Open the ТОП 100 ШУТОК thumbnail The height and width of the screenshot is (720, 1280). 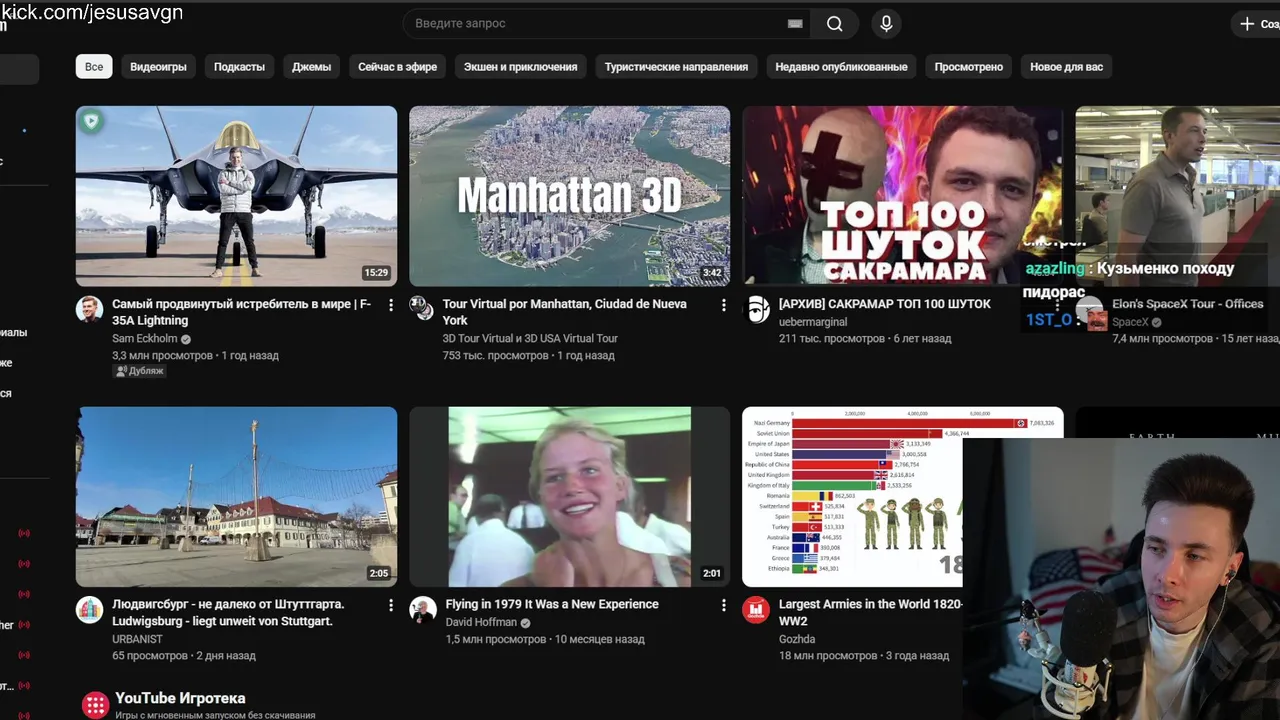coord(902,196)
